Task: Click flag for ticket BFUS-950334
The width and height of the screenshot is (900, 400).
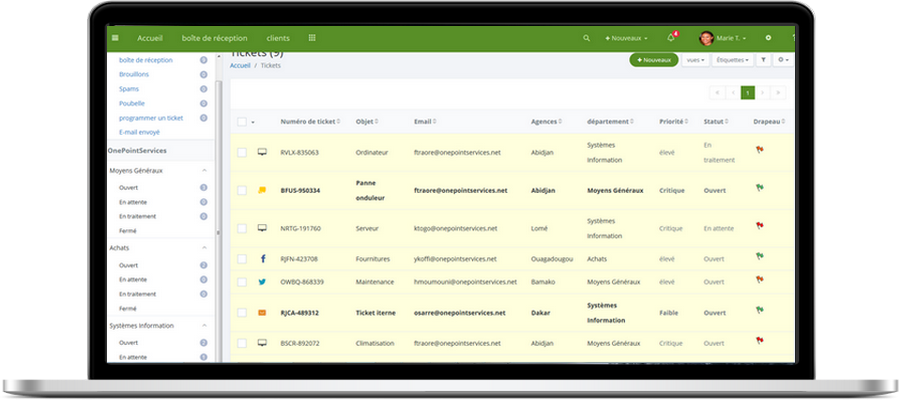Action: (760, 188)
